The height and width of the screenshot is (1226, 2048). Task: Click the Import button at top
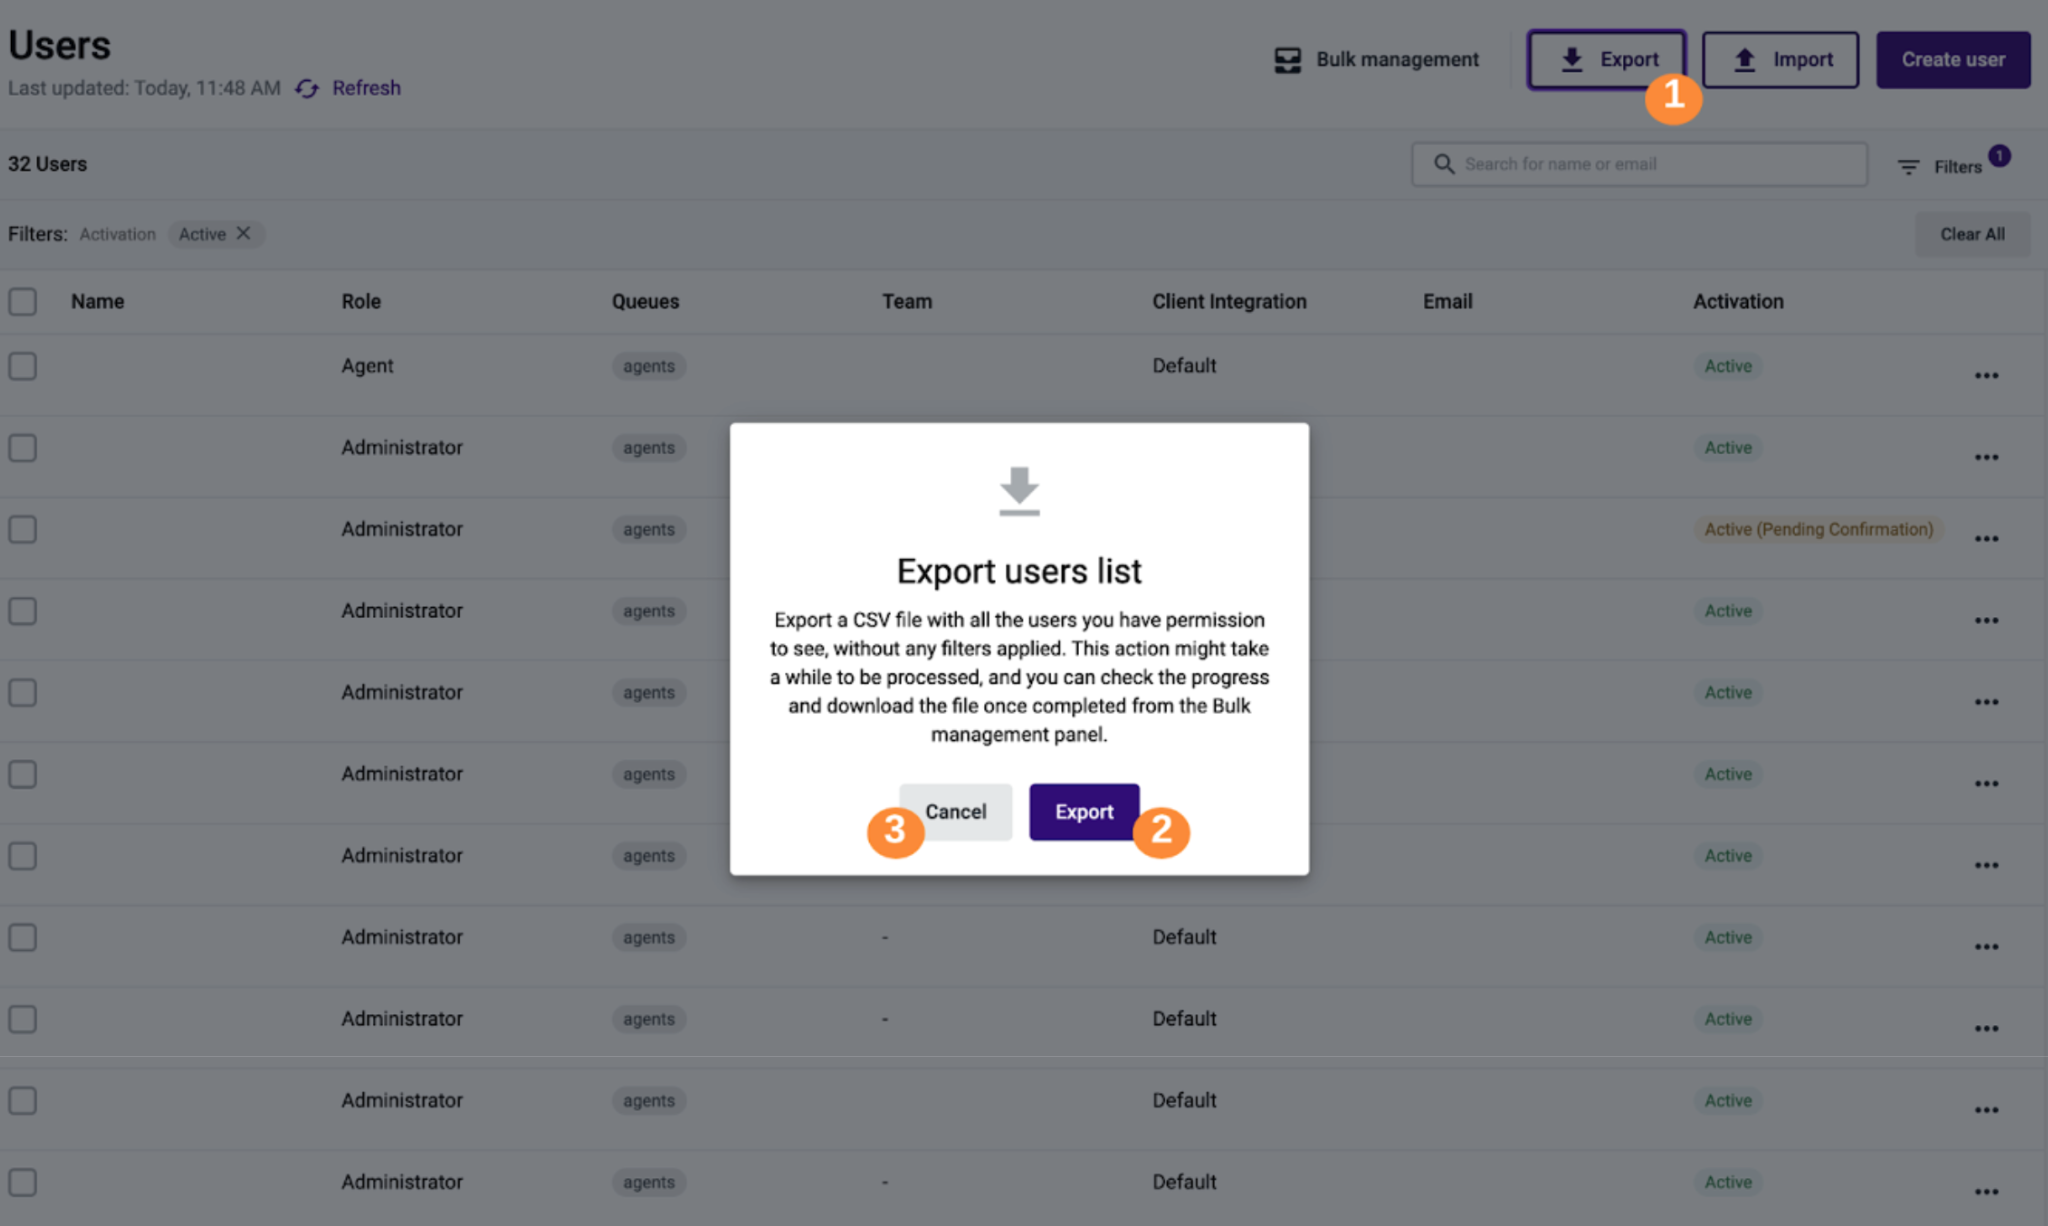click(x=1780, y=59)
